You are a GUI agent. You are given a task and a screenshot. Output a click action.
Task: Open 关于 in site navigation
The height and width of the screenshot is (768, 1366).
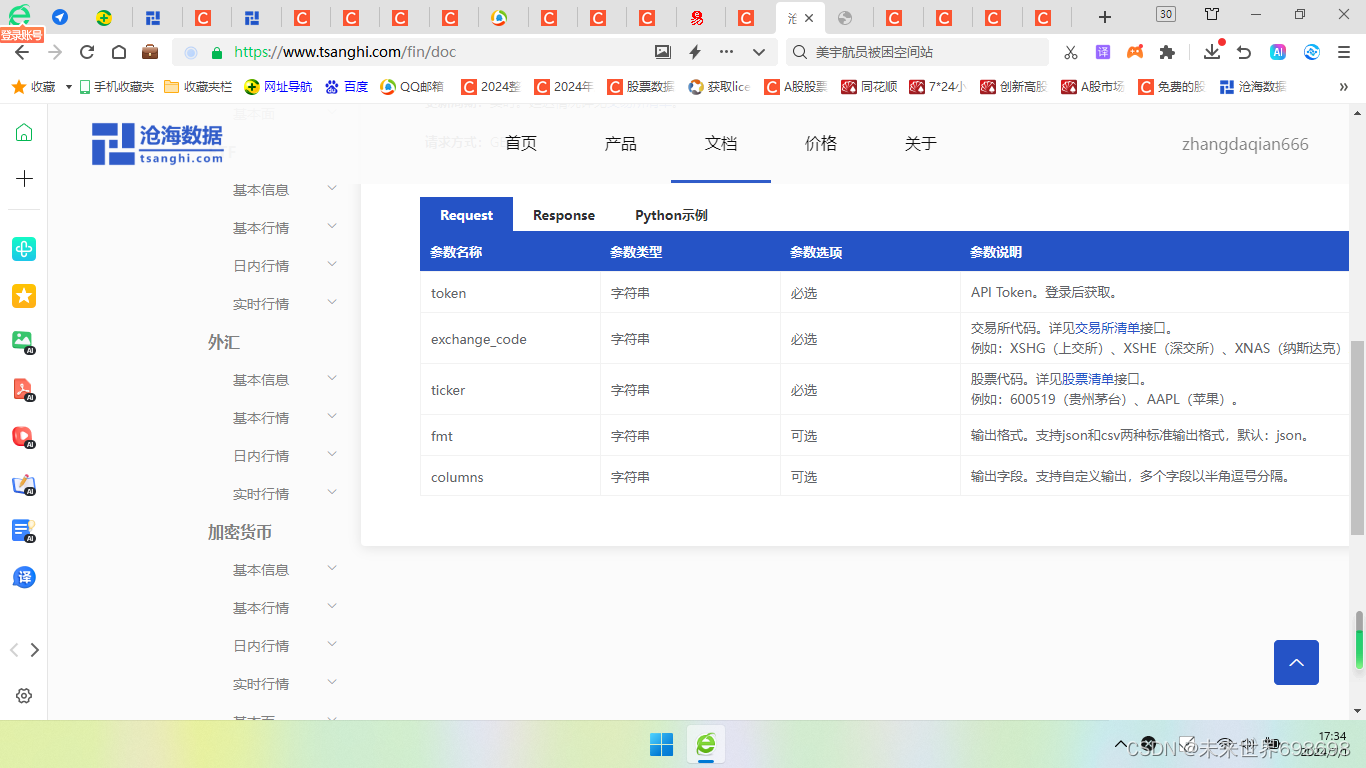(921, 144)
